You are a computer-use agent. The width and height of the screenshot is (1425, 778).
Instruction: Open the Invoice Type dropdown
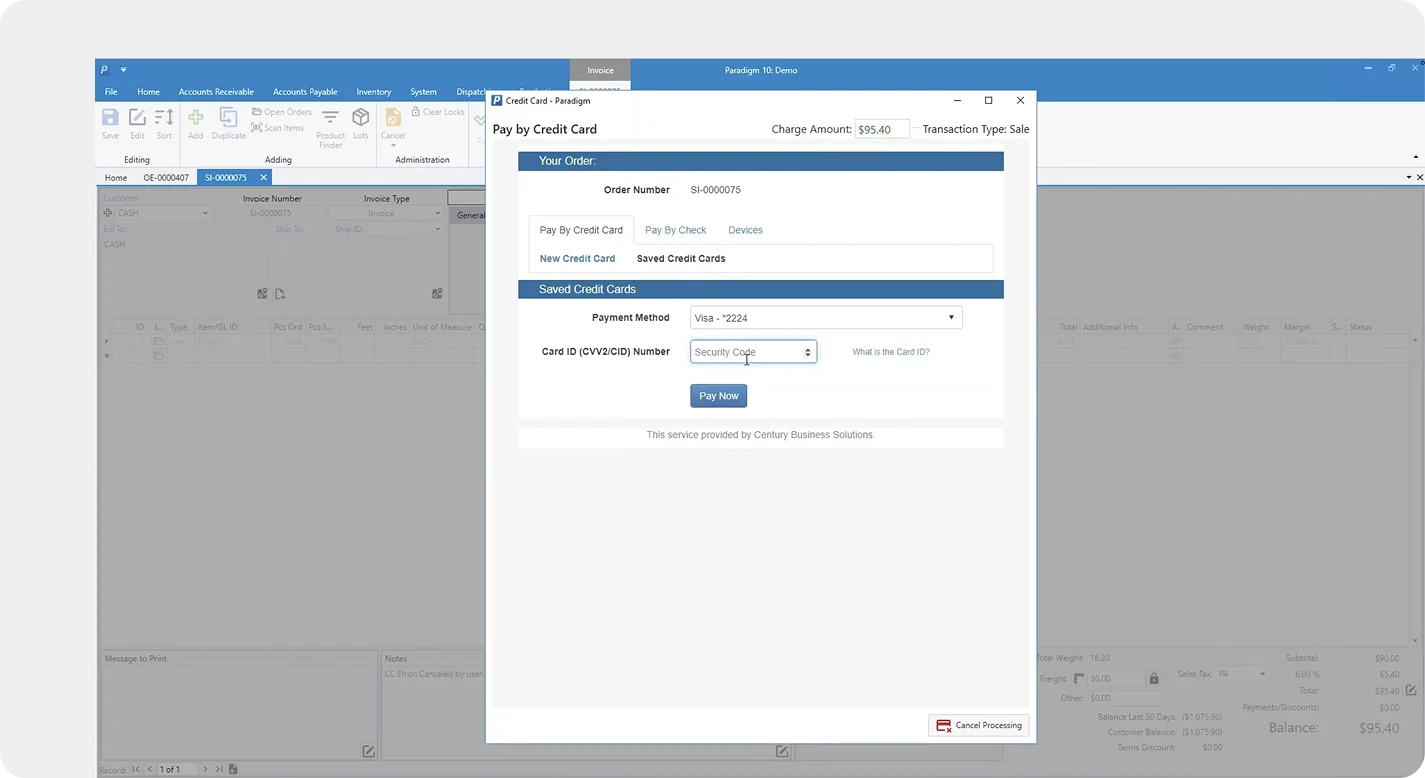pyautogui.click(x=437, y=213)
